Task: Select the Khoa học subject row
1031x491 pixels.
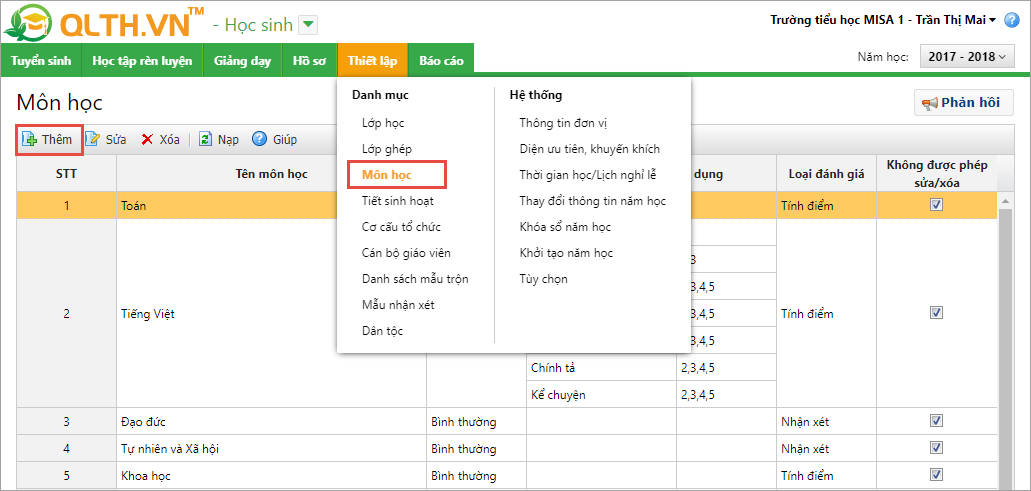Action: click(270, 475)
